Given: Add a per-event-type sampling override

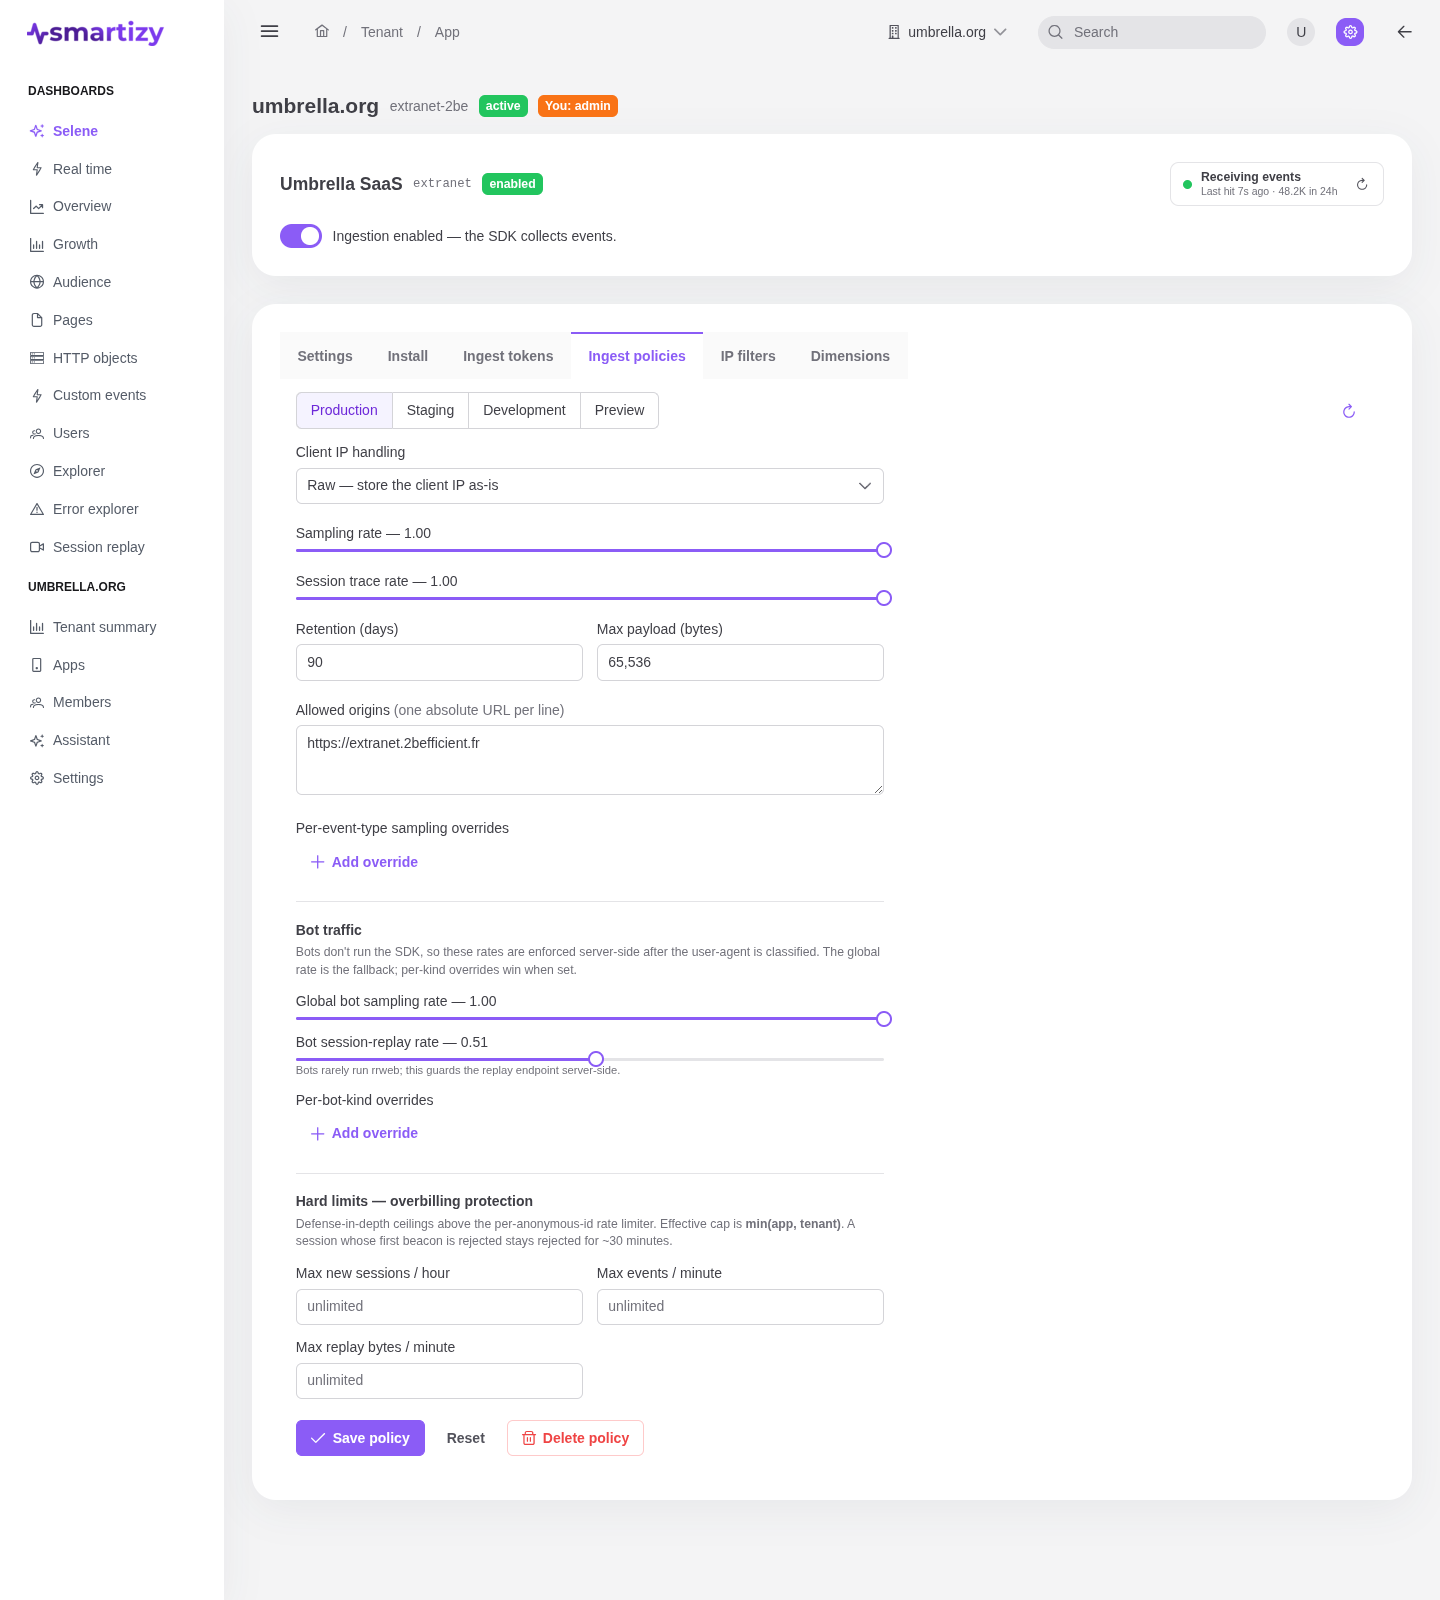Looking at the screenshot, I should 364,862.
